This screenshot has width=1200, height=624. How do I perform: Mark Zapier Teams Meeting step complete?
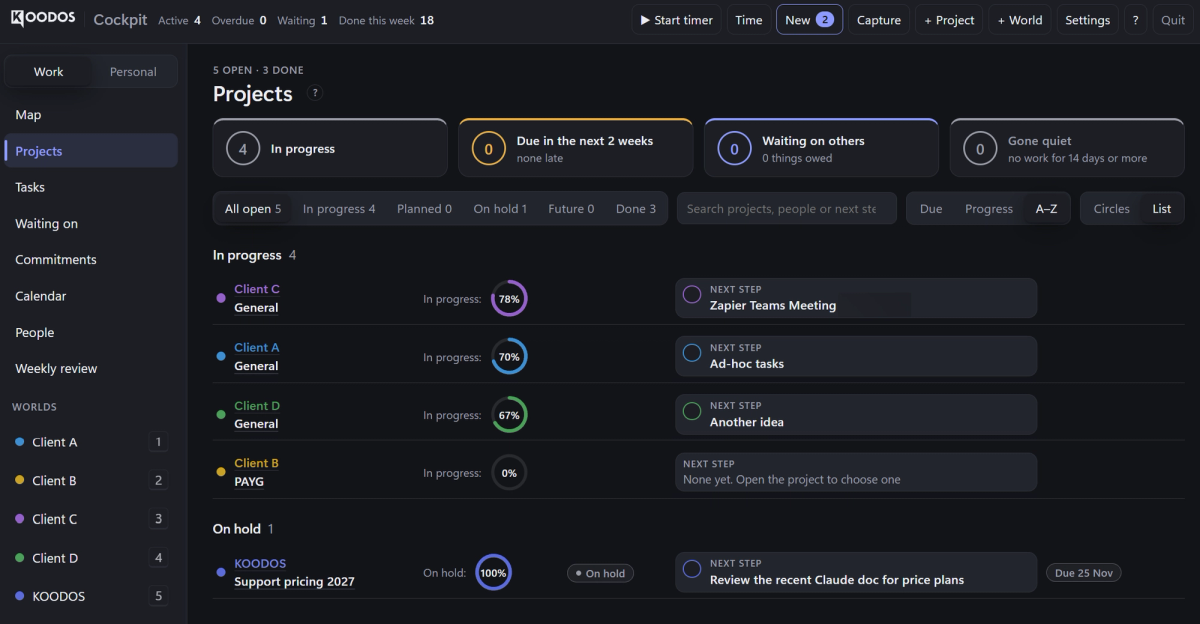692,295
